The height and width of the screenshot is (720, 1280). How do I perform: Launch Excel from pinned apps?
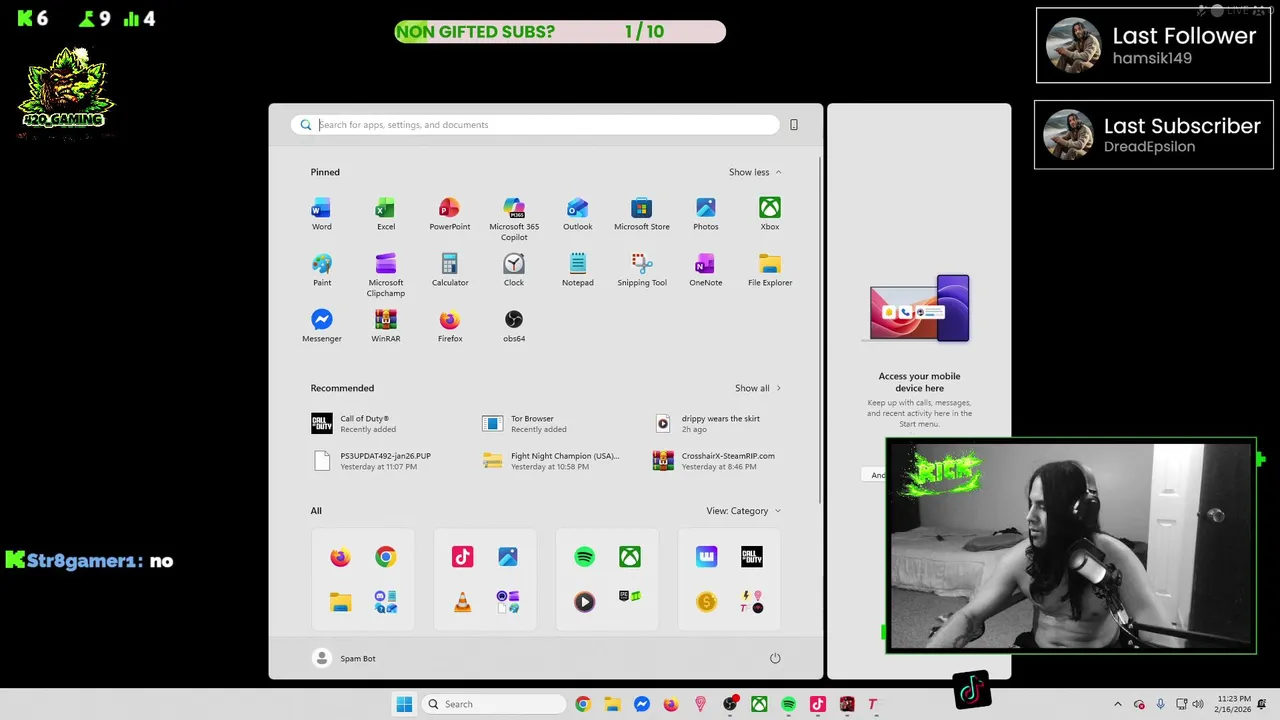pos(385,214)
